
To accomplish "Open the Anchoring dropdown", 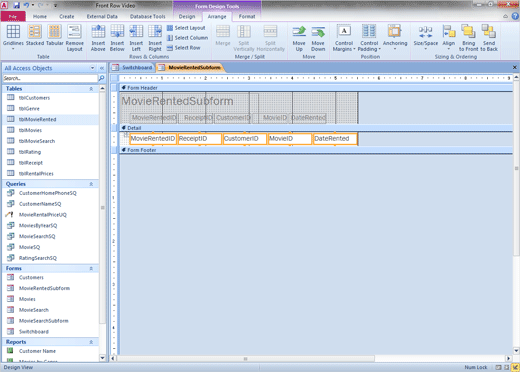I will [x=395, y=38].
